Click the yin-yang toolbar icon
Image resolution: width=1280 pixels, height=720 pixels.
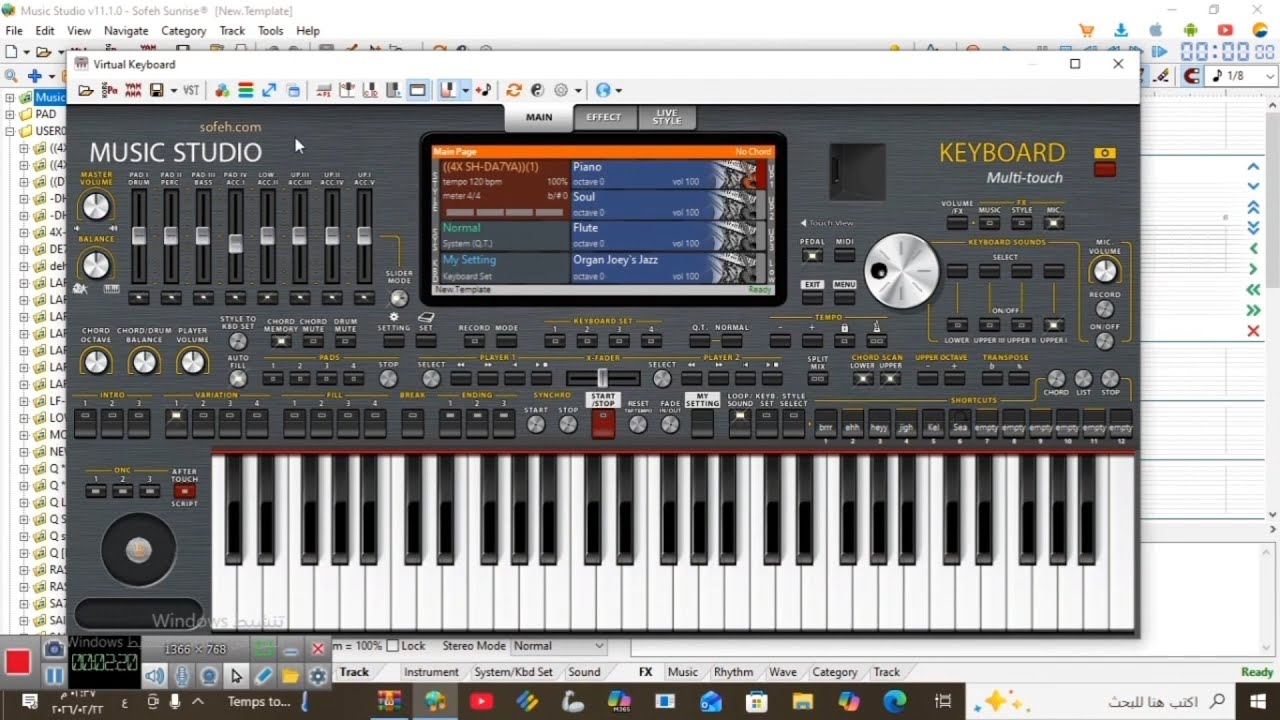537,91
